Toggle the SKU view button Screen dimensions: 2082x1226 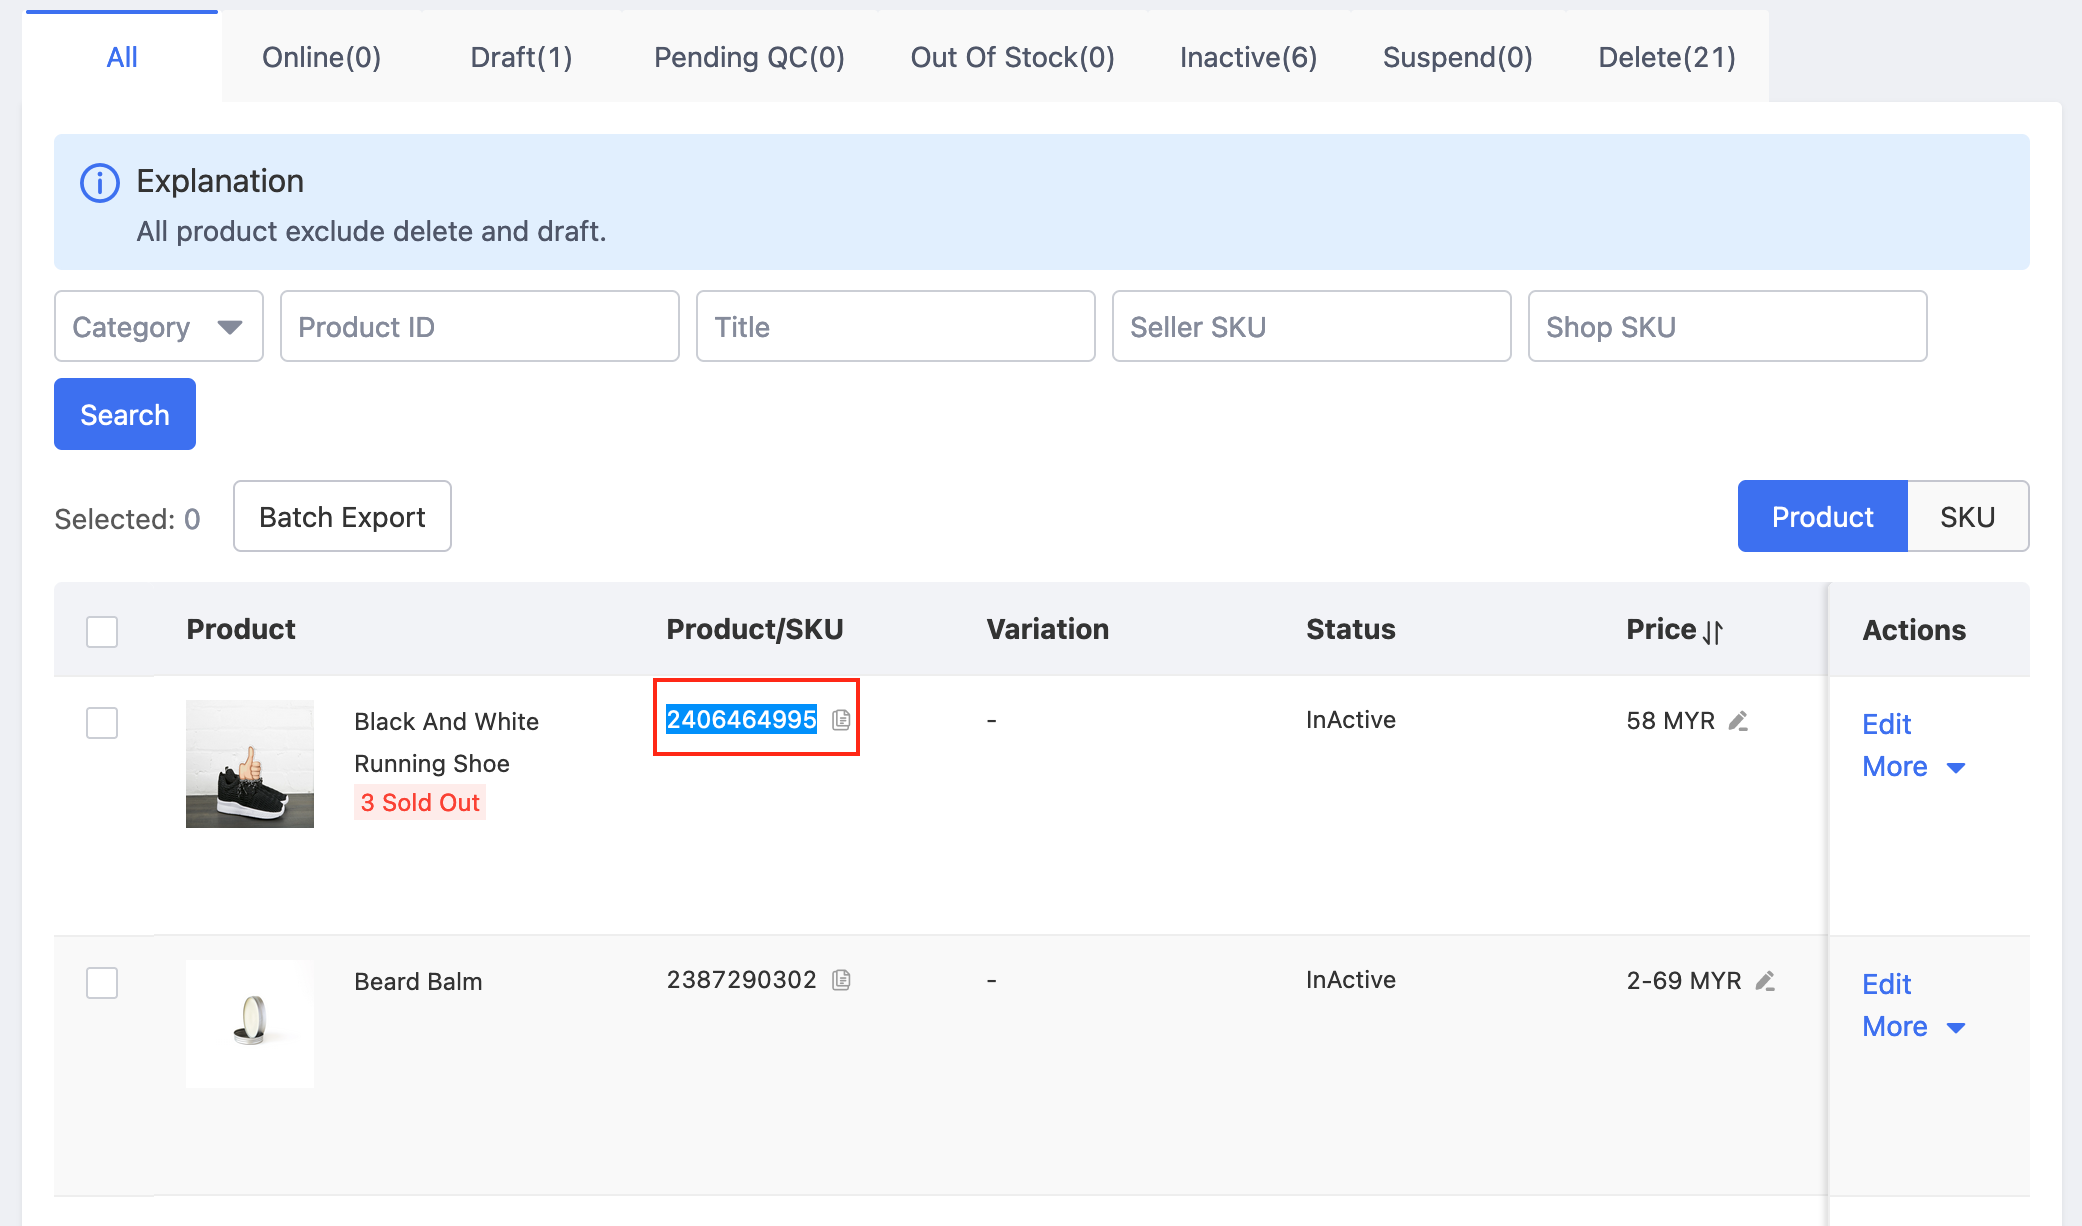pos(1967,516)
